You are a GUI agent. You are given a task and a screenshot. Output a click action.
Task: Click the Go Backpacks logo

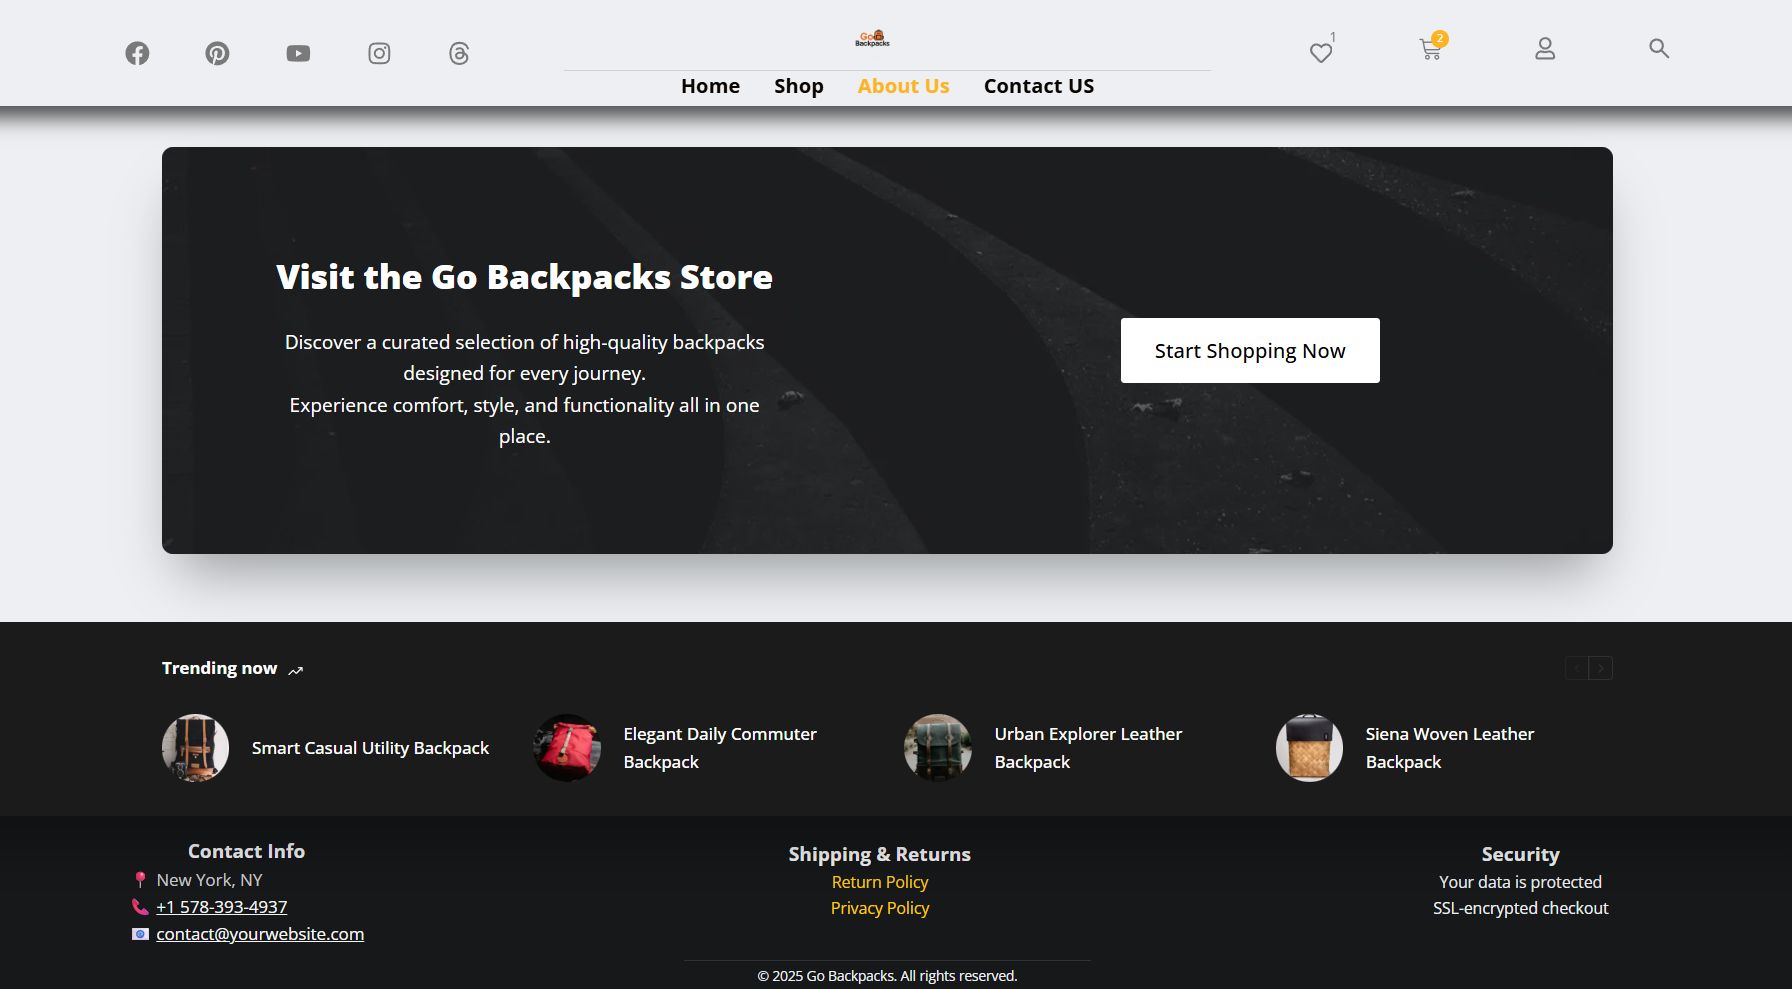click(x=872, y=39)
